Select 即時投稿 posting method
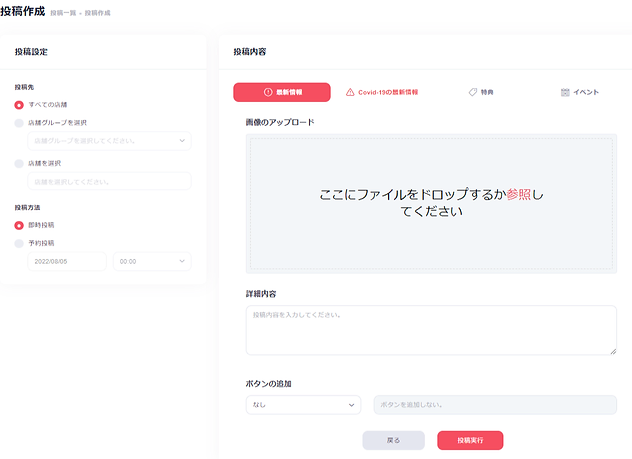The image size is (632, 459). (19, 225)
